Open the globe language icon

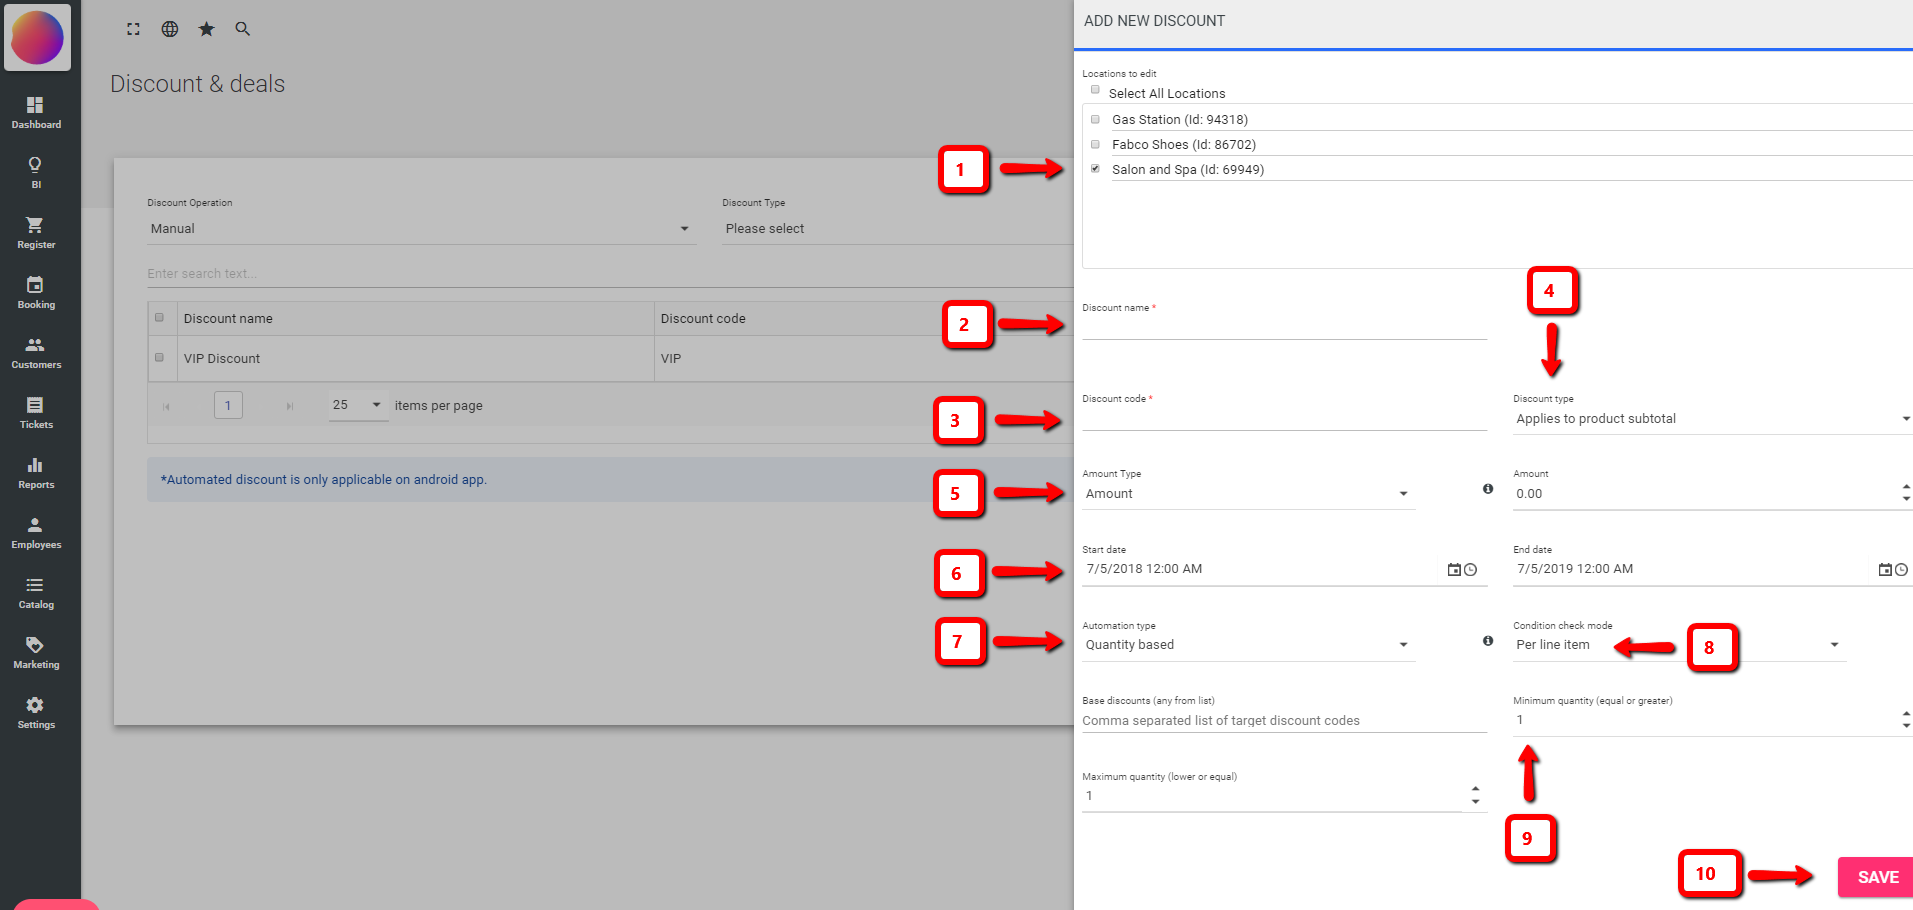170,29
